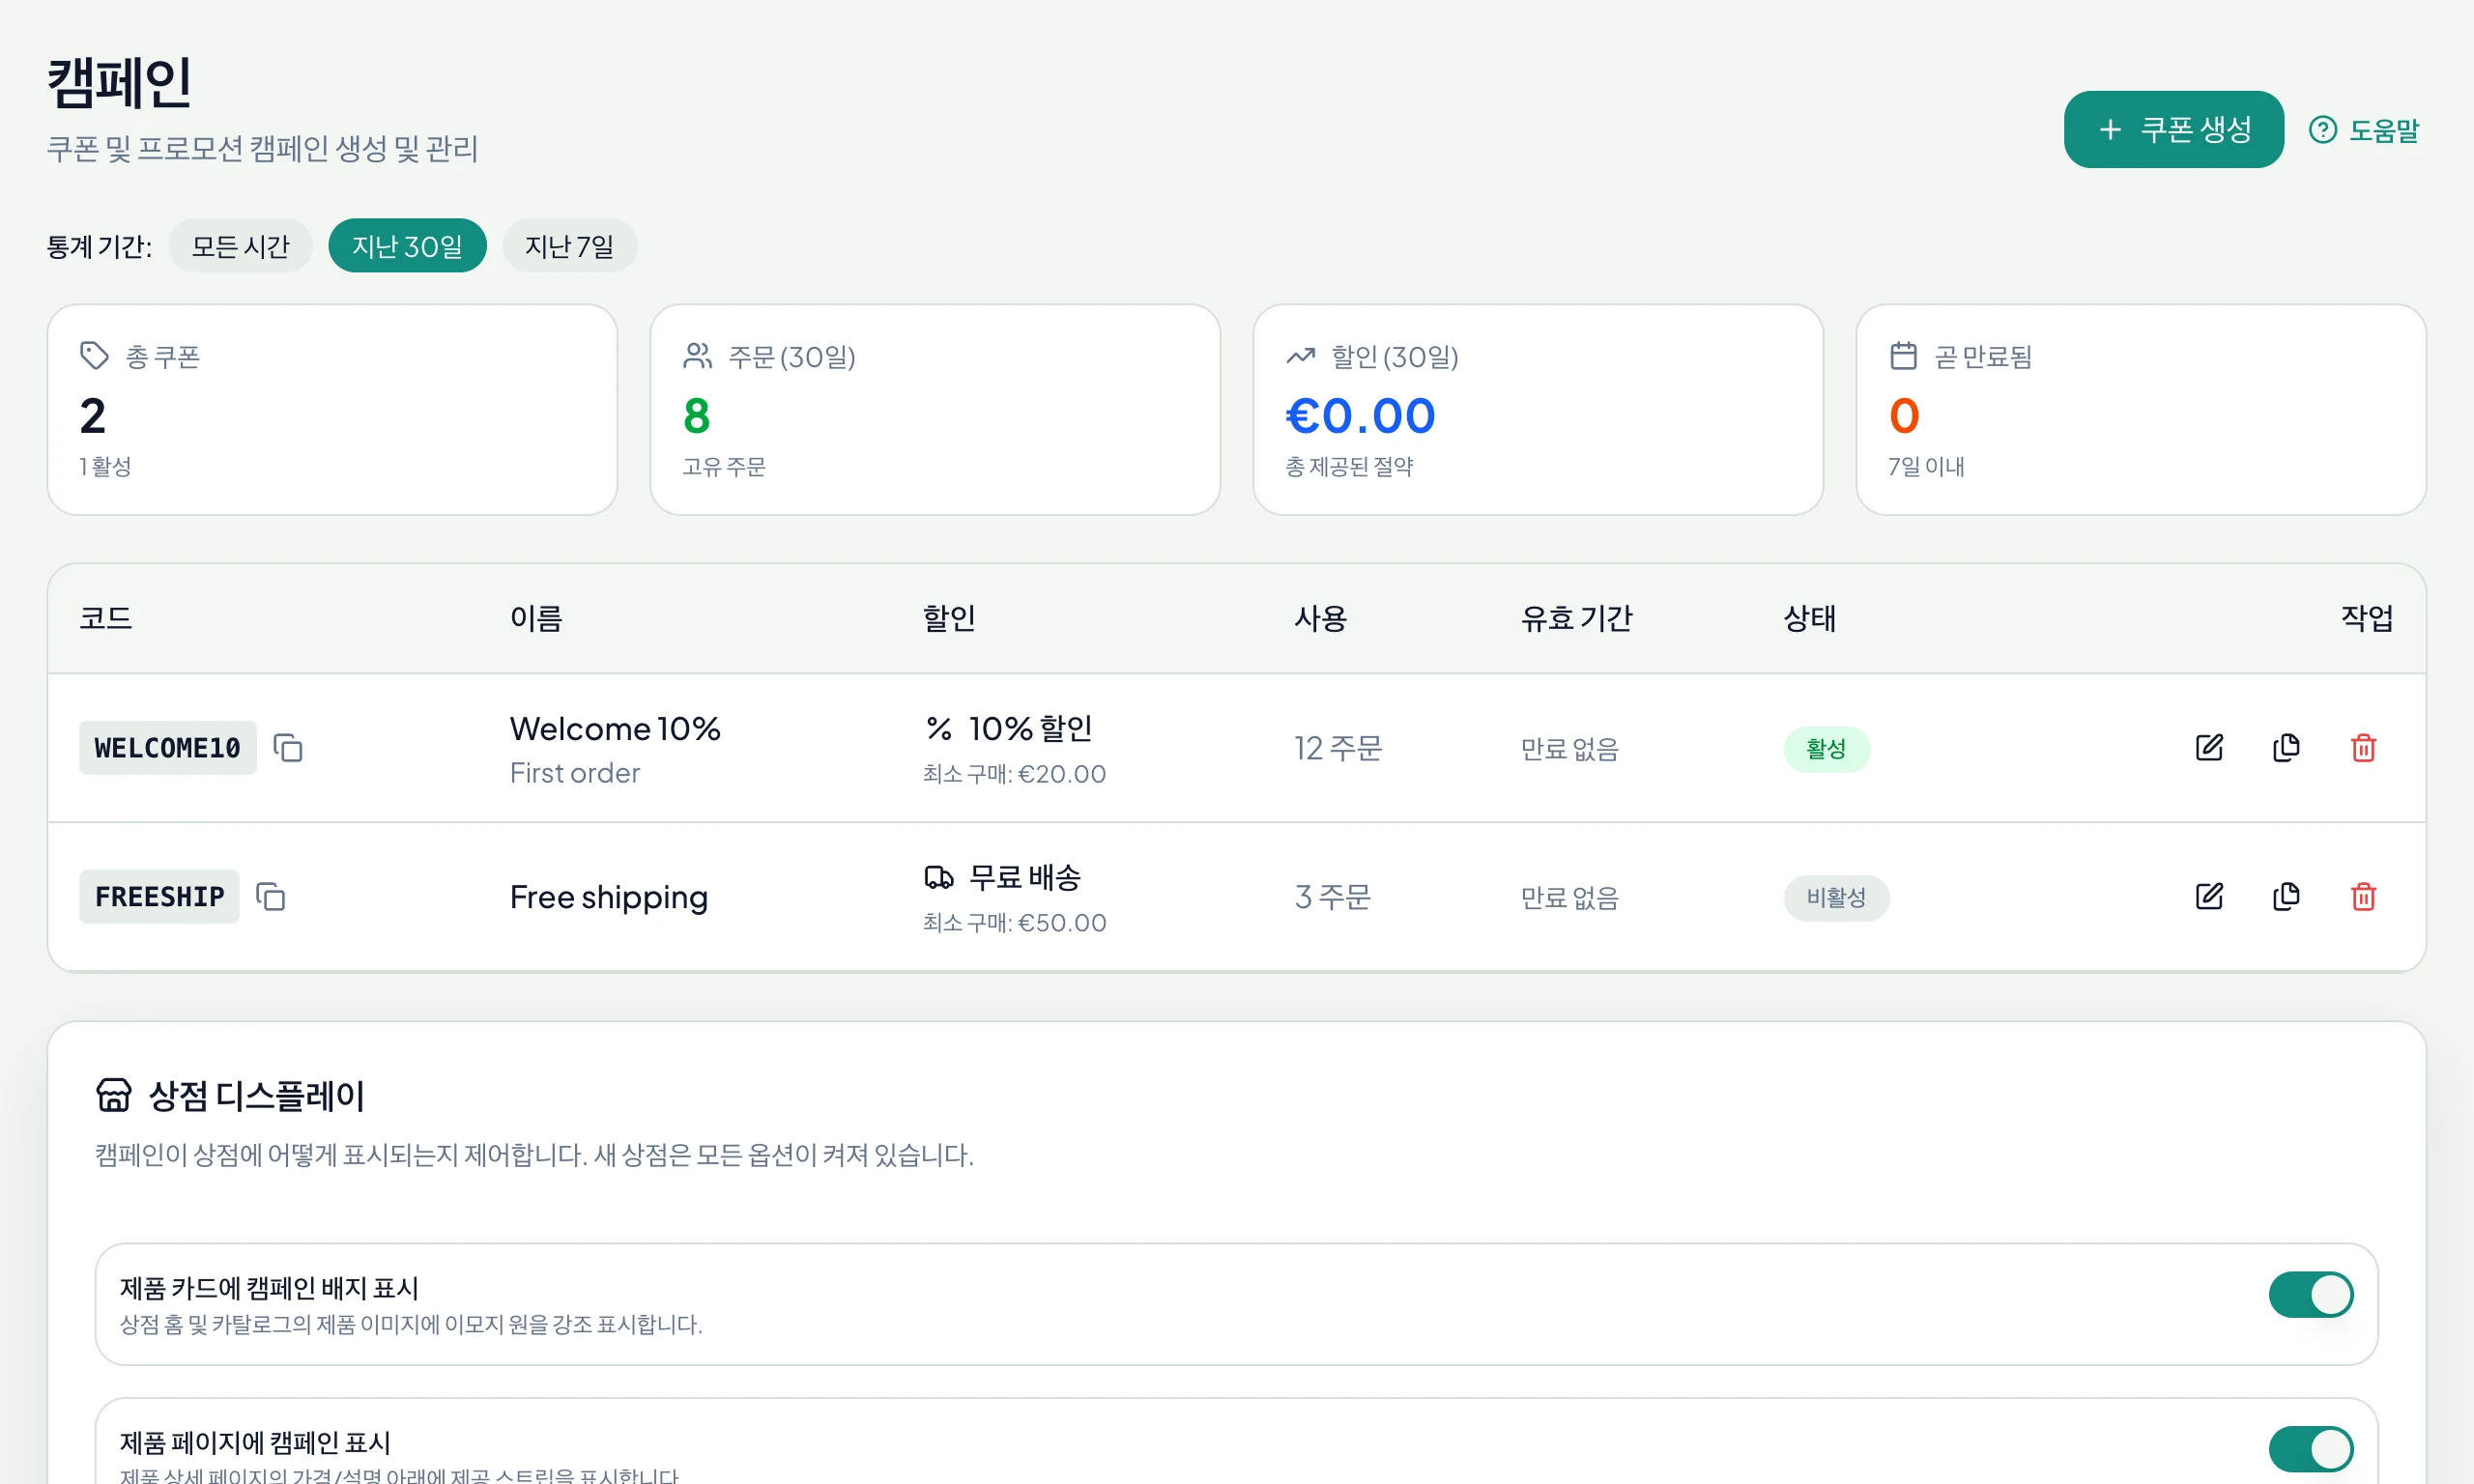Duplicate the Welcome 10% coupon
Screen dimensions: 2474x1484
click(2286, 748)
